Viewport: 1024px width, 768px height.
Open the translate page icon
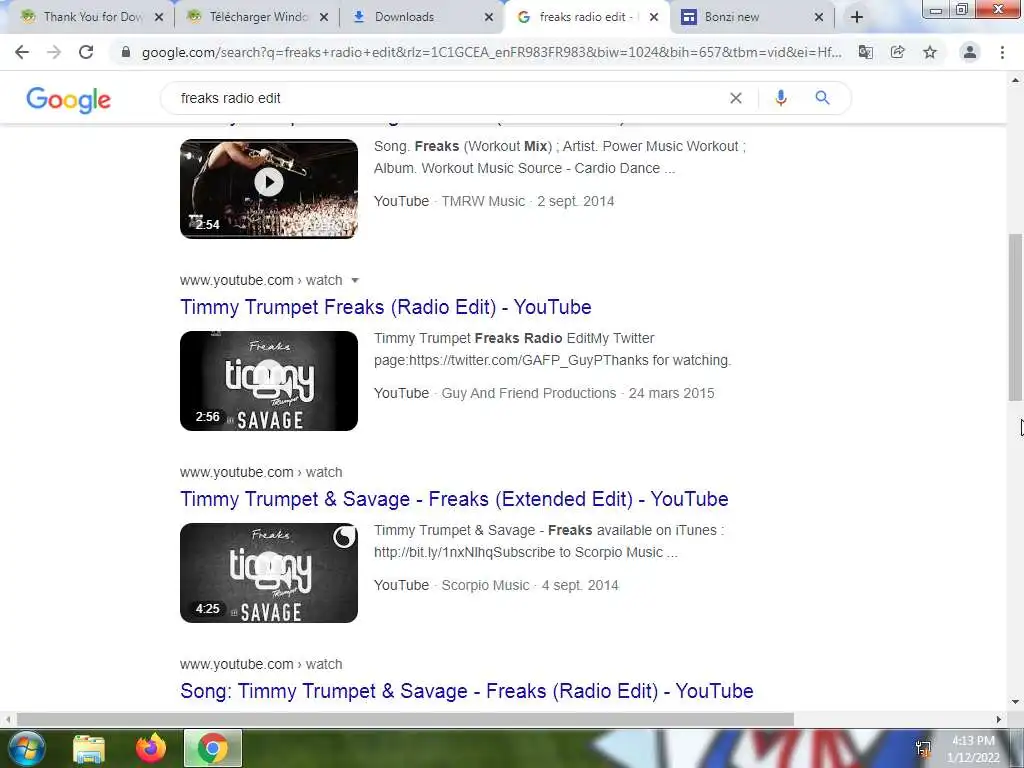866,52
